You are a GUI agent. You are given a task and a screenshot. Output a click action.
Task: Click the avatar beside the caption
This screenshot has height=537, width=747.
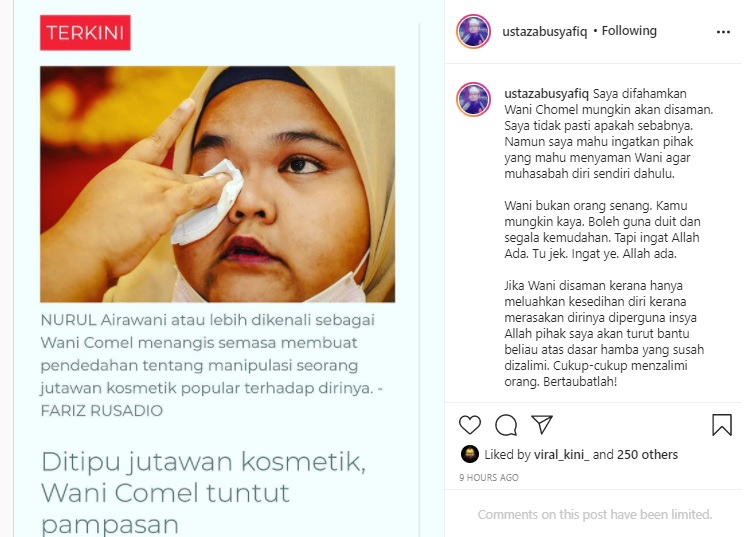coord(474,100)
